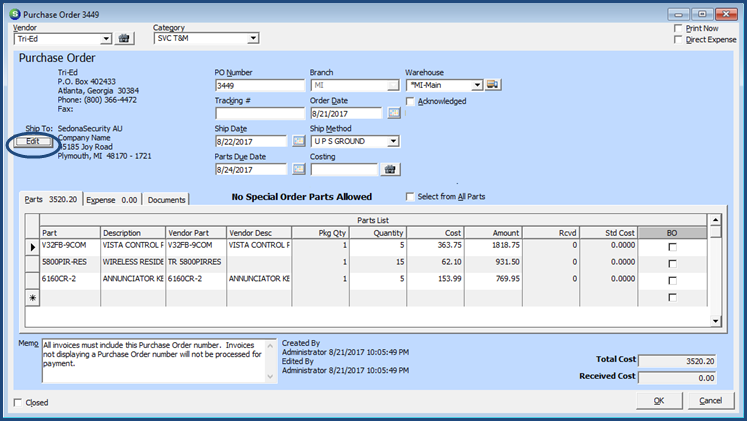
Task: Check the Direct Expense option
Action: [x=679, y=40]
